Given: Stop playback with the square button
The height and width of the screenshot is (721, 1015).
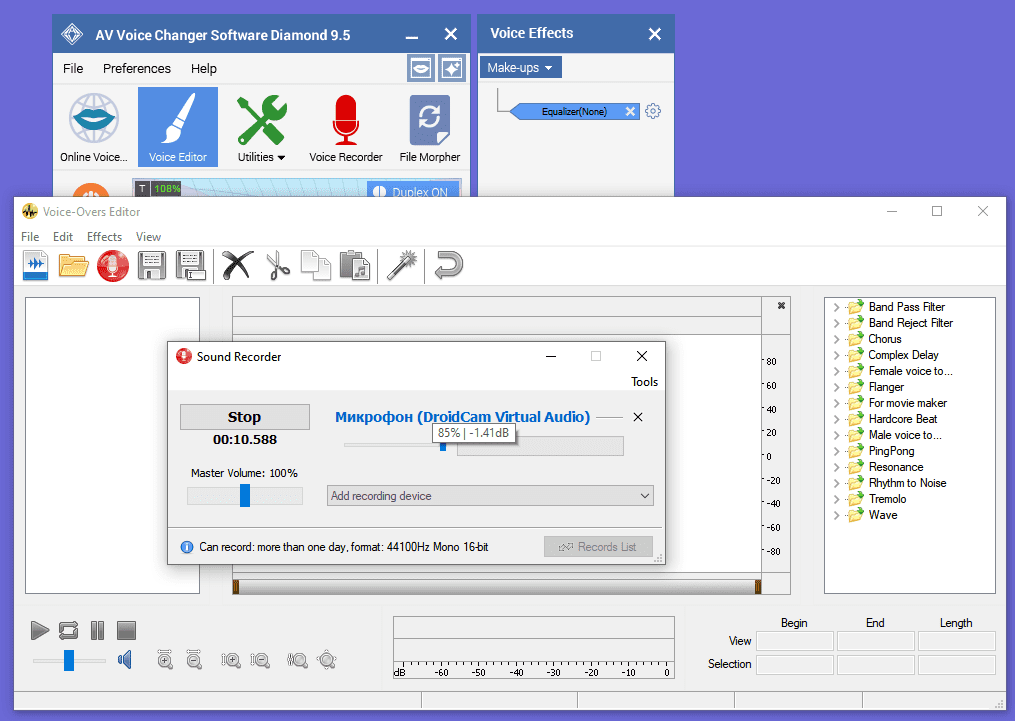Looking at the screenshot, I should click(x=126, y=630).
